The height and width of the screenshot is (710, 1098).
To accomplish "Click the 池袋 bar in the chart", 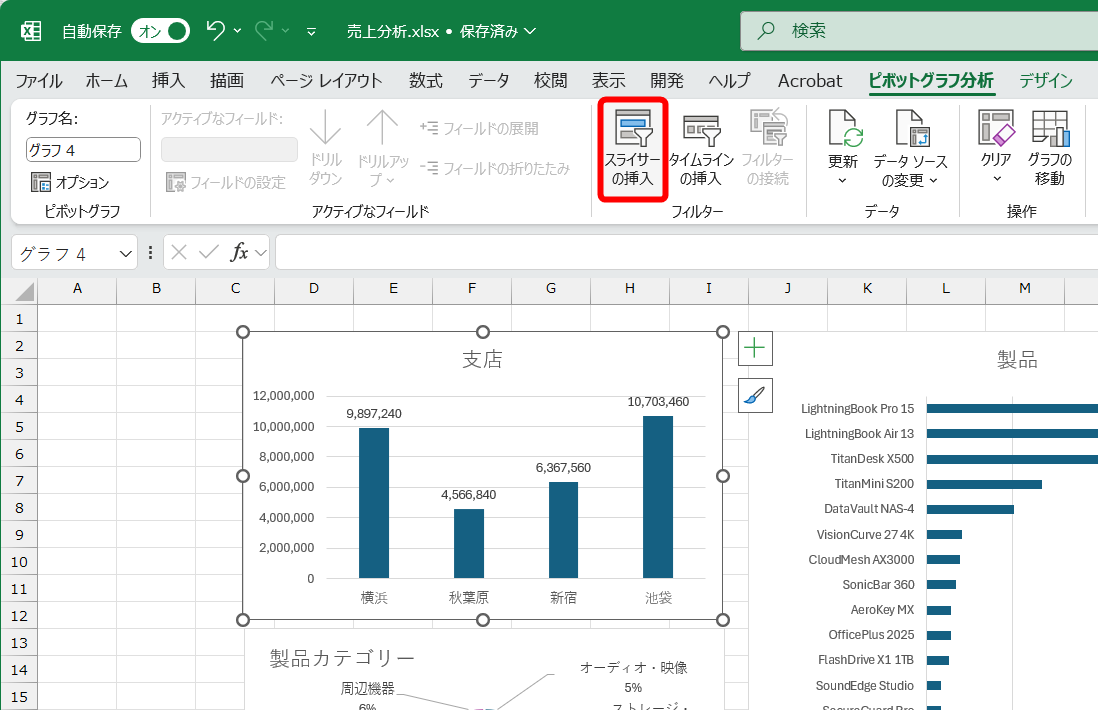I will click(x=658, y=497).
